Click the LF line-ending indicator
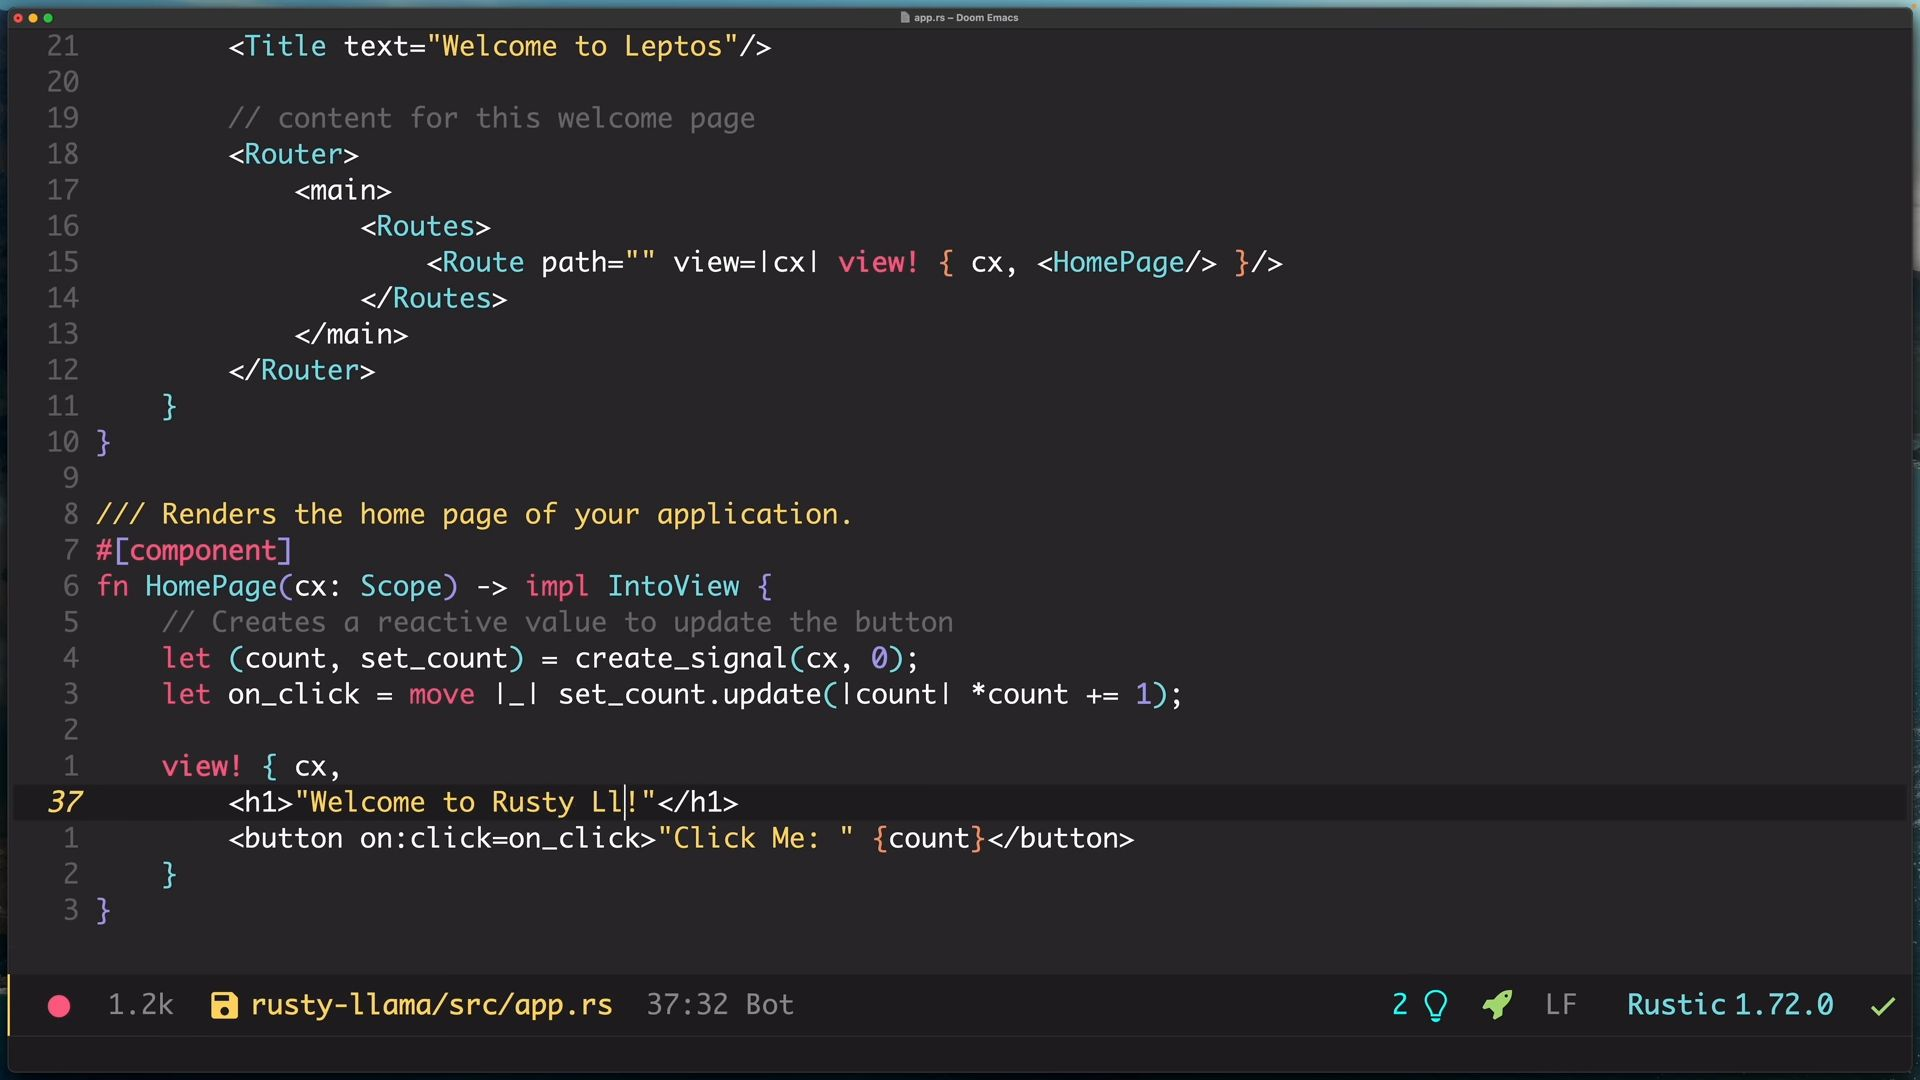The width and height of the screenshot is (1920, 1080). (x=1560, y=1005)
